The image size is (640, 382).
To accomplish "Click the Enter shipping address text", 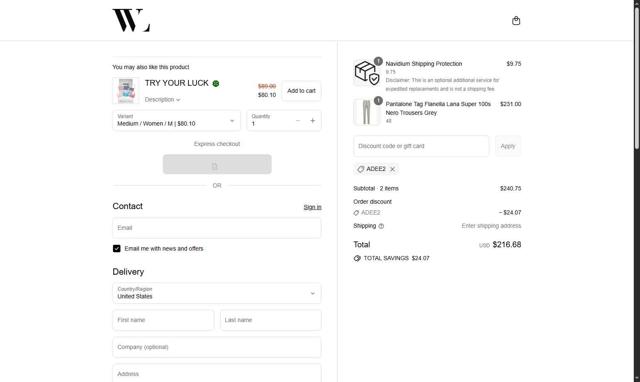I will pyautogui.click(x=491, y=226).
